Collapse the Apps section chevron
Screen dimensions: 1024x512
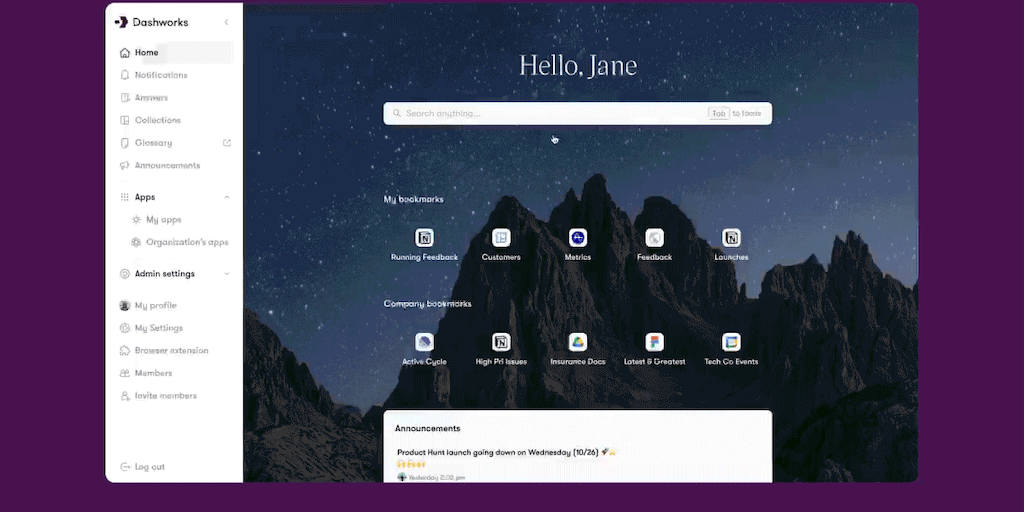coord(227,197)
